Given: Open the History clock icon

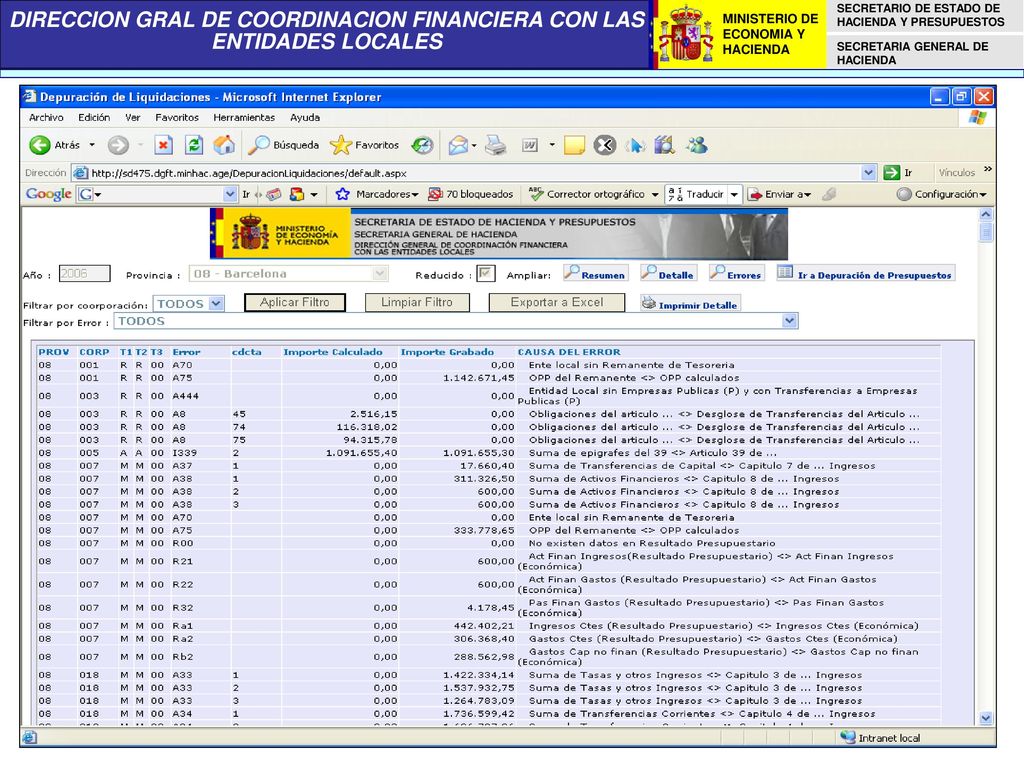Looking at the screenshot, I should pyautogui.click(x=422, y=145).
